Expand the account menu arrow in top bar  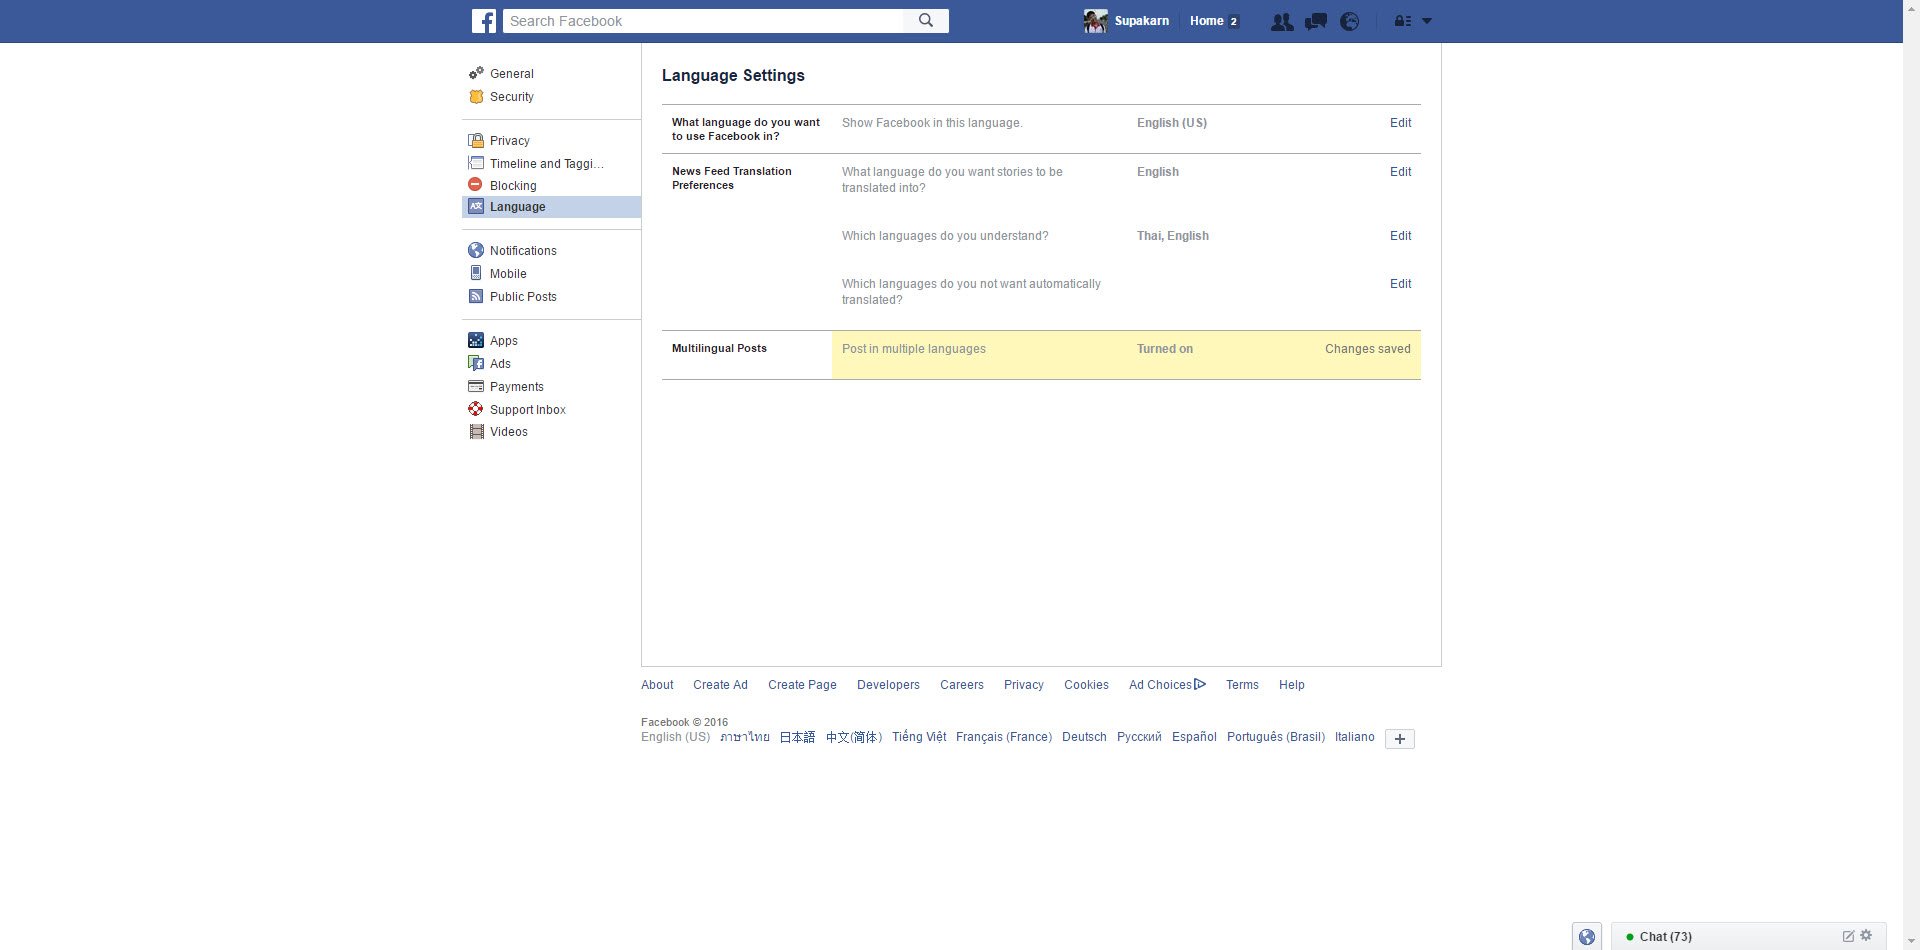coord(1427,21)
